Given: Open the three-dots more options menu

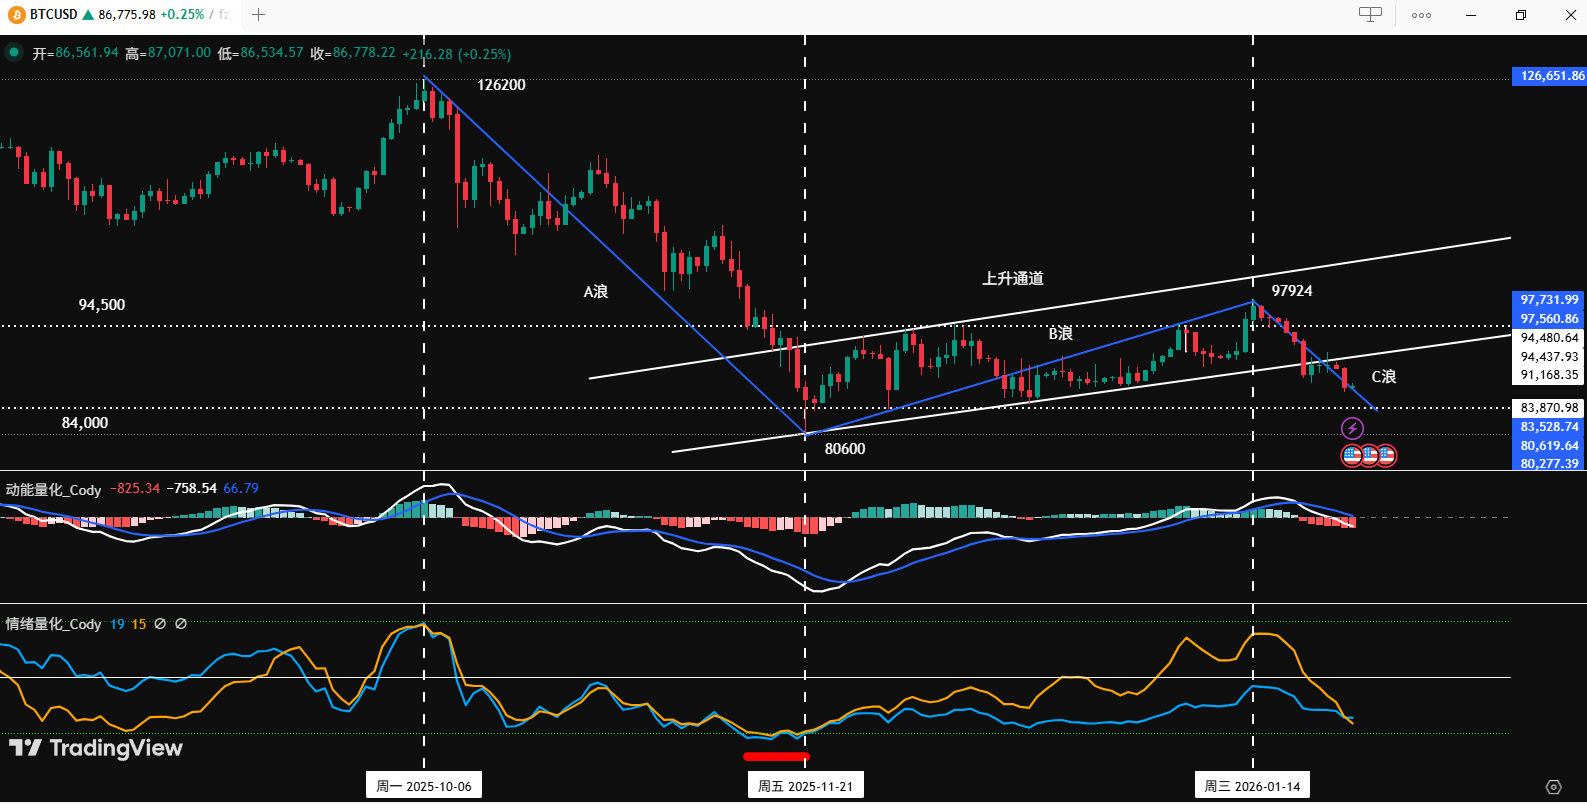Looking at the screenshot, I should click(1421, 15).
